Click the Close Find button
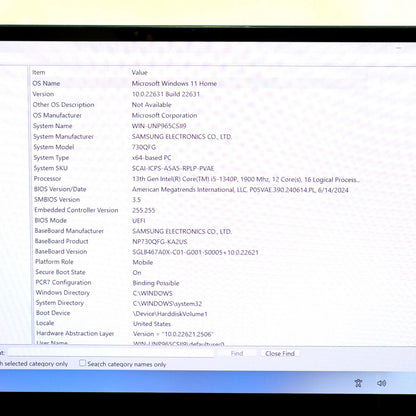Image resolution: width=416 pixels, height=416 pixels. 280,354
